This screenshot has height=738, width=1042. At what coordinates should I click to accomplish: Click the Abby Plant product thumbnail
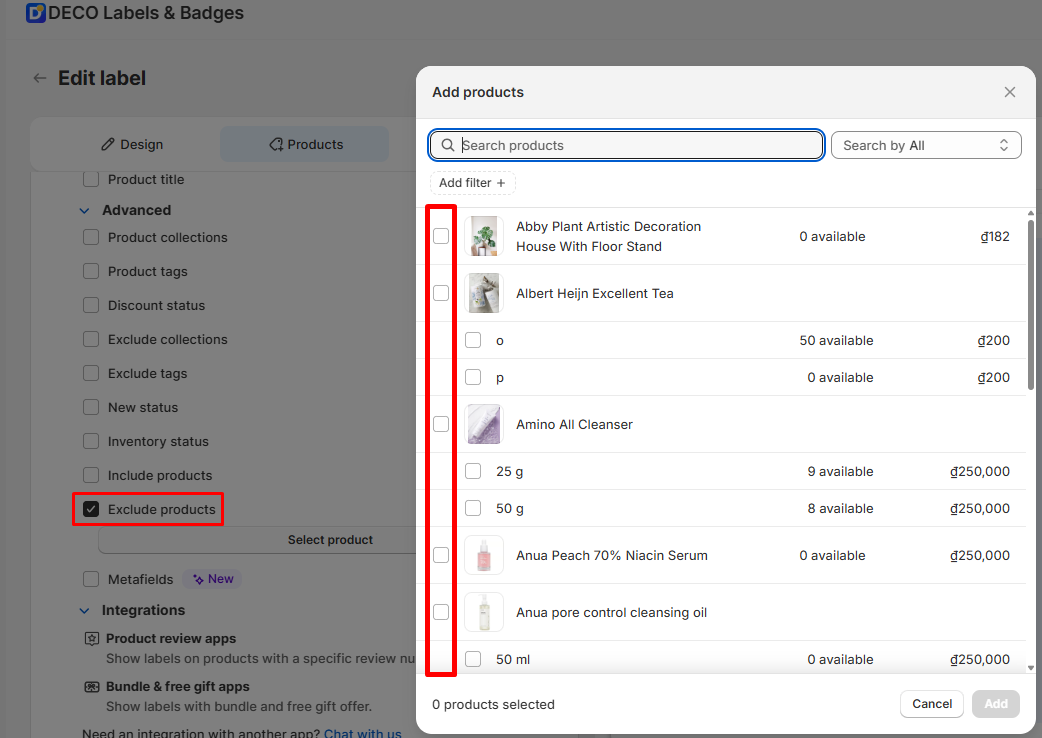(484, 237)
